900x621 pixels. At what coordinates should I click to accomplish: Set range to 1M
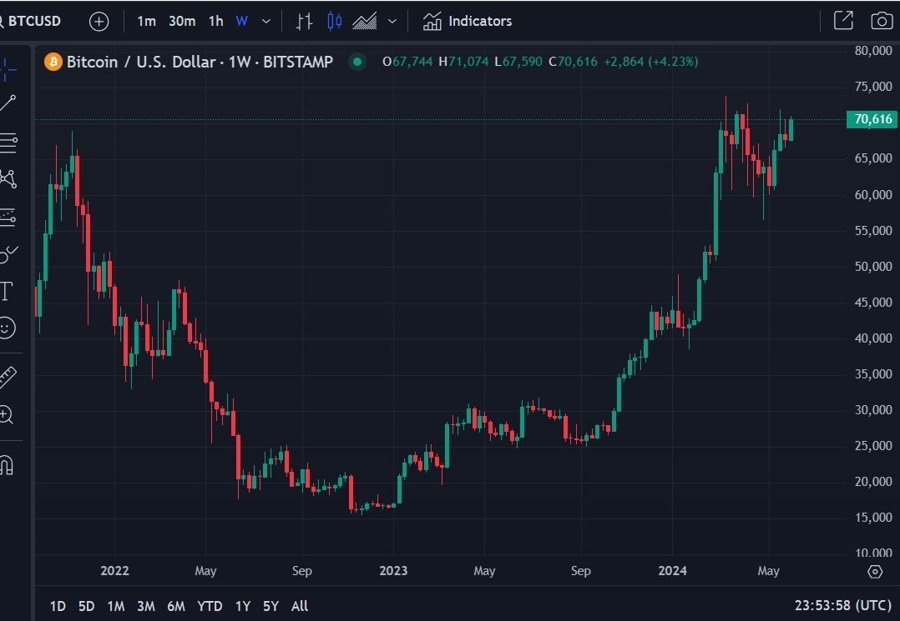[x=115, y=606]
